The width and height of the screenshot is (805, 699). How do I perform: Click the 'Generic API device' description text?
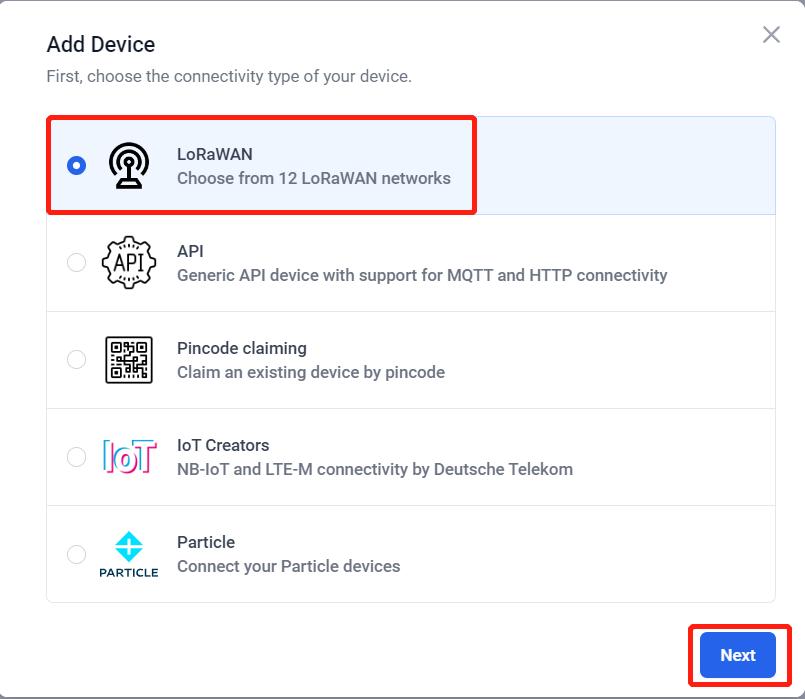(x=421, y=275)
